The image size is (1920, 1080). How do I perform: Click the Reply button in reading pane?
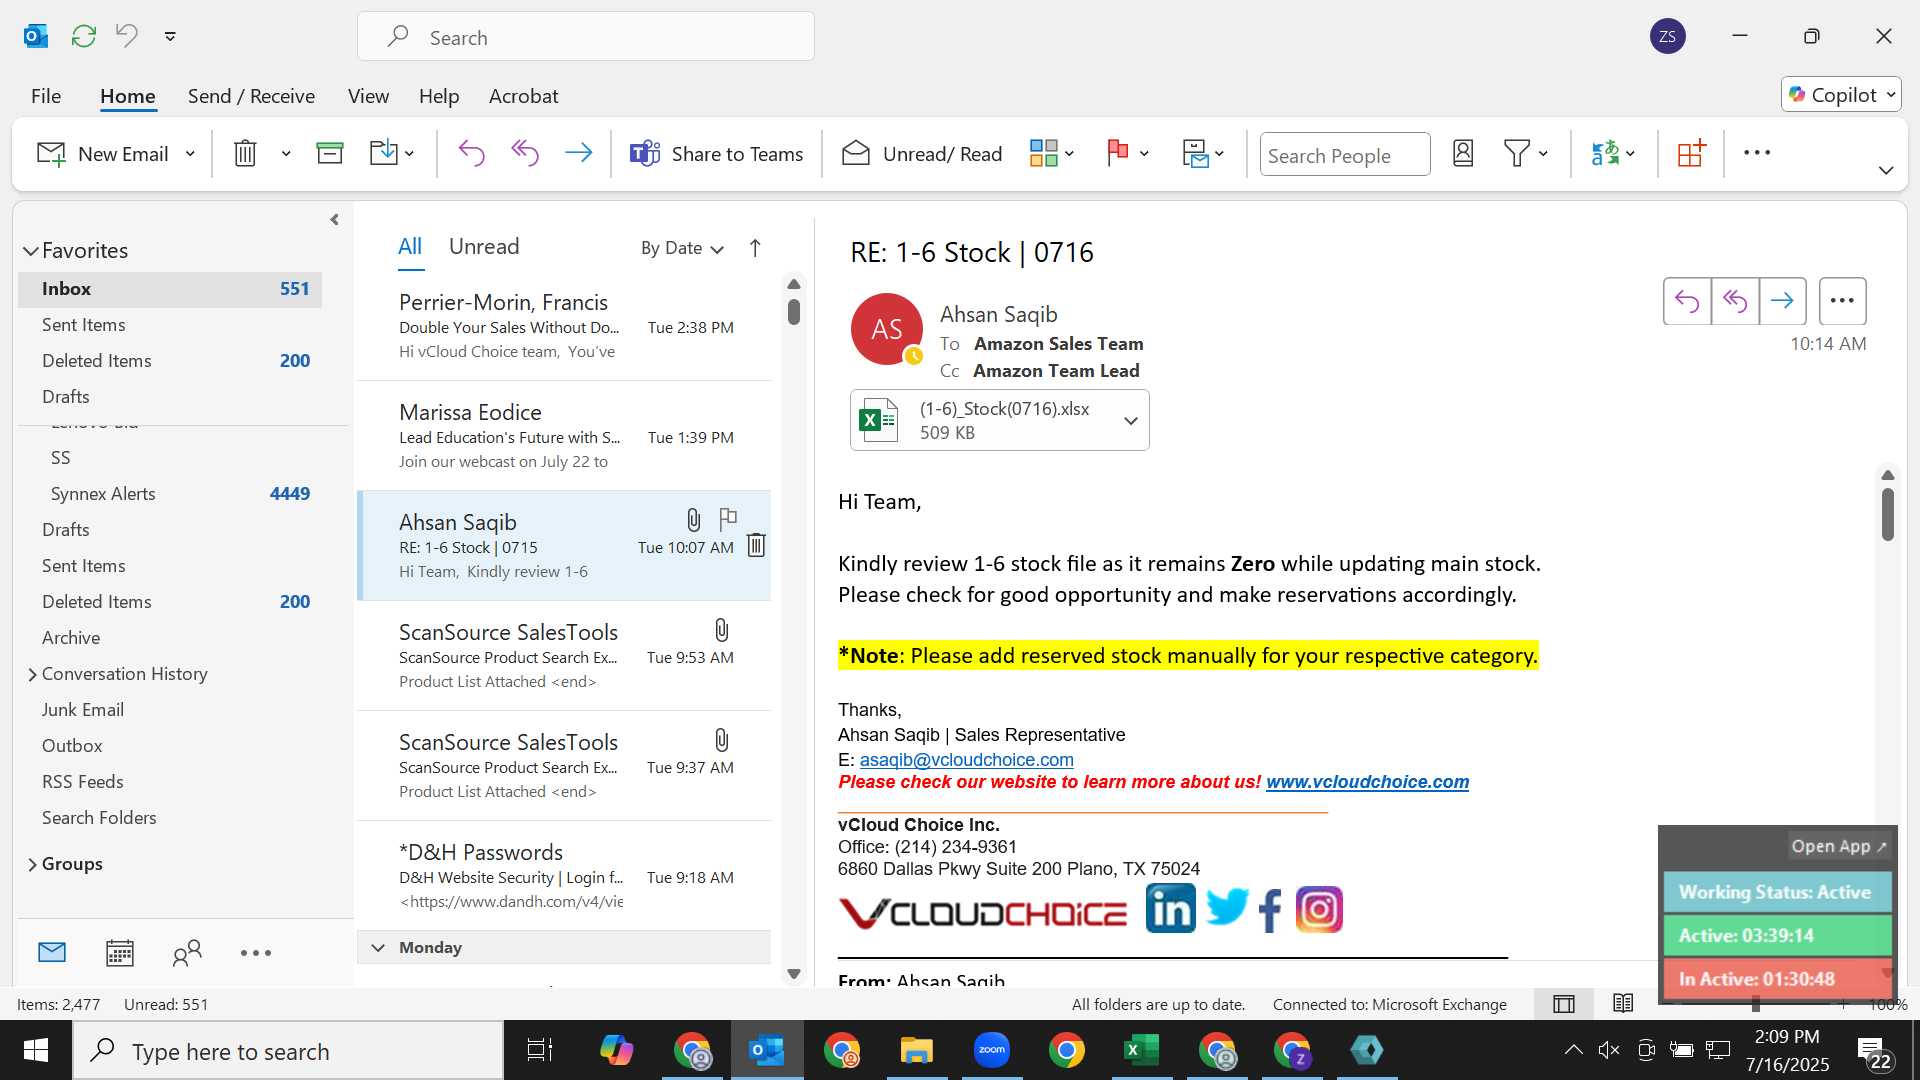(1687, 301)
